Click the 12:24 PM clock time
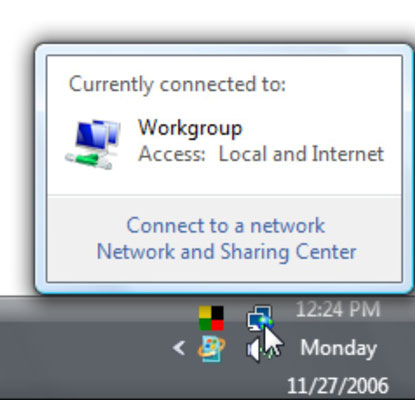Screen dimensions: 415x400 click(x=338, y=310)
